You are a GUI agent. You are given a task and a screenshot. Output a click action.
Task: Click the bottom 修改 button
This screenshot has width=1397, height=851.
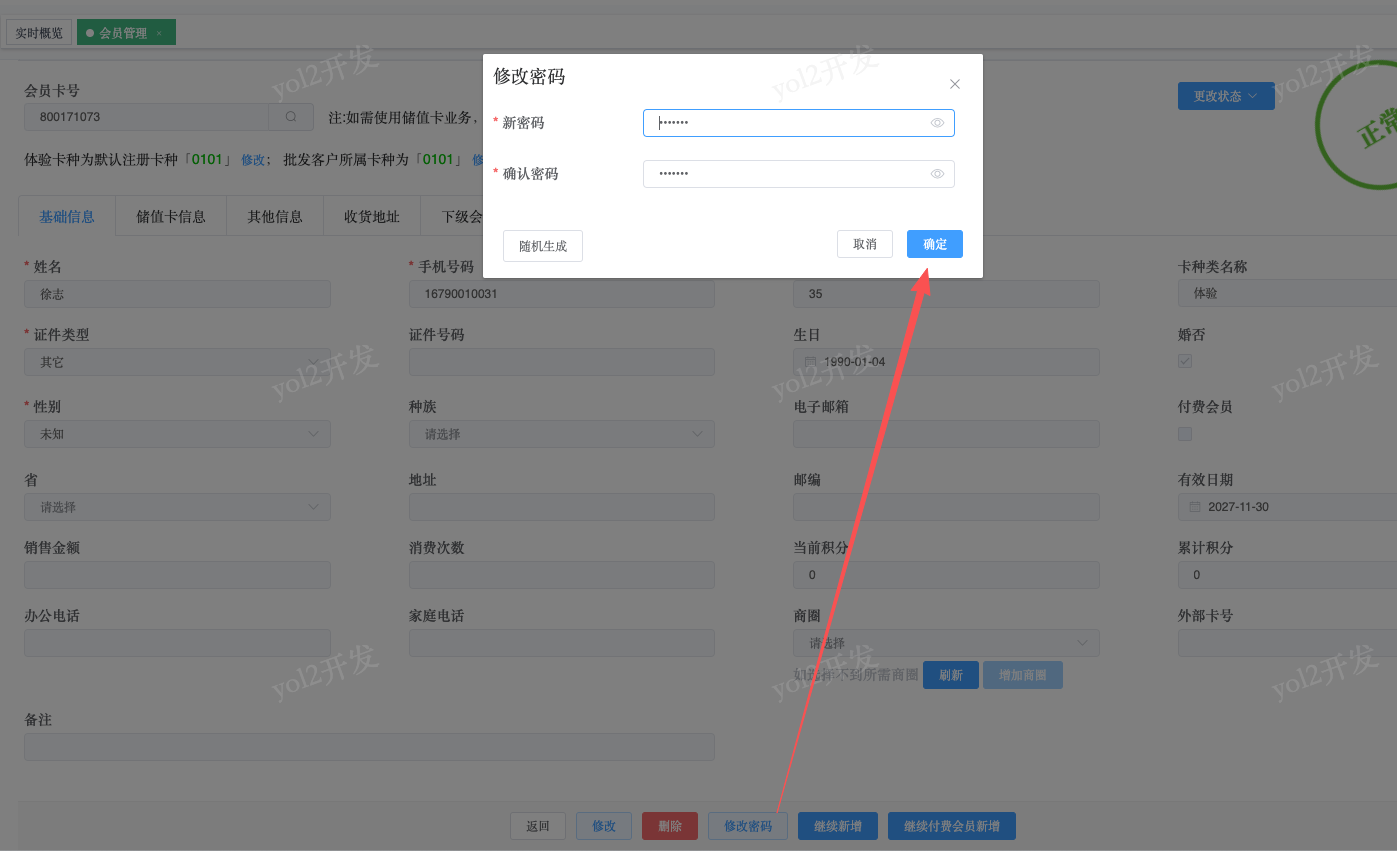click(x=604, y=826)
